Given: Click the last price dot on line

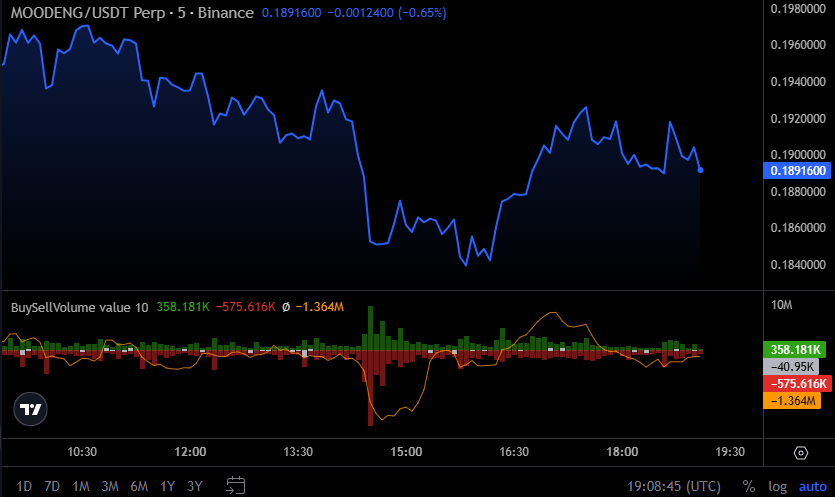Looking at the screenshot, I should (700, 170).
